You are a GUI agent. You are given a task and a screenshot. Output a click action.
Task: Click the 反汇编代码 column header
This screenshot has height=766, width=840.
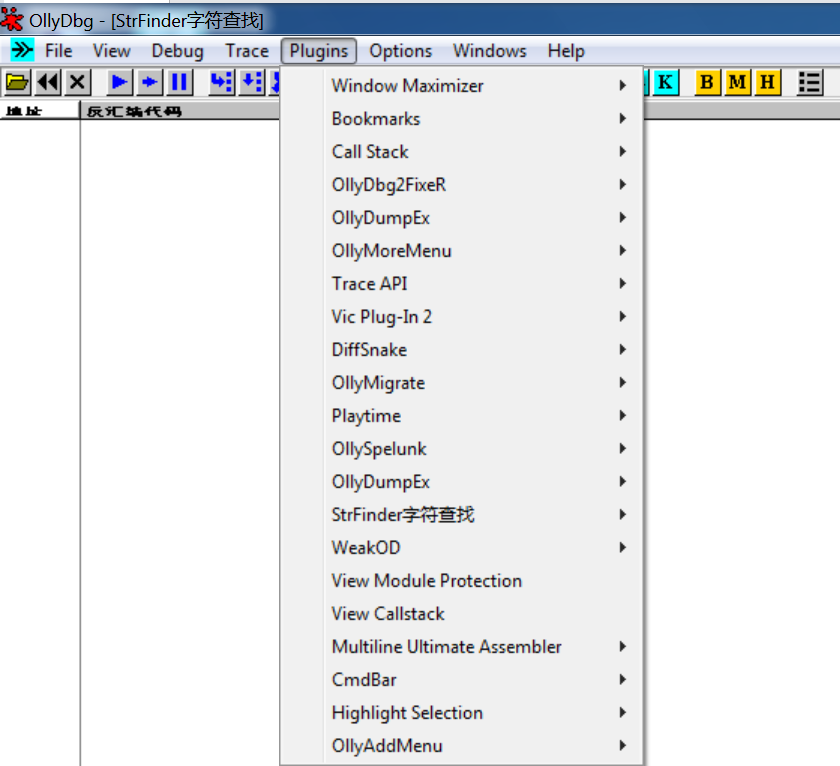[180, 111]
